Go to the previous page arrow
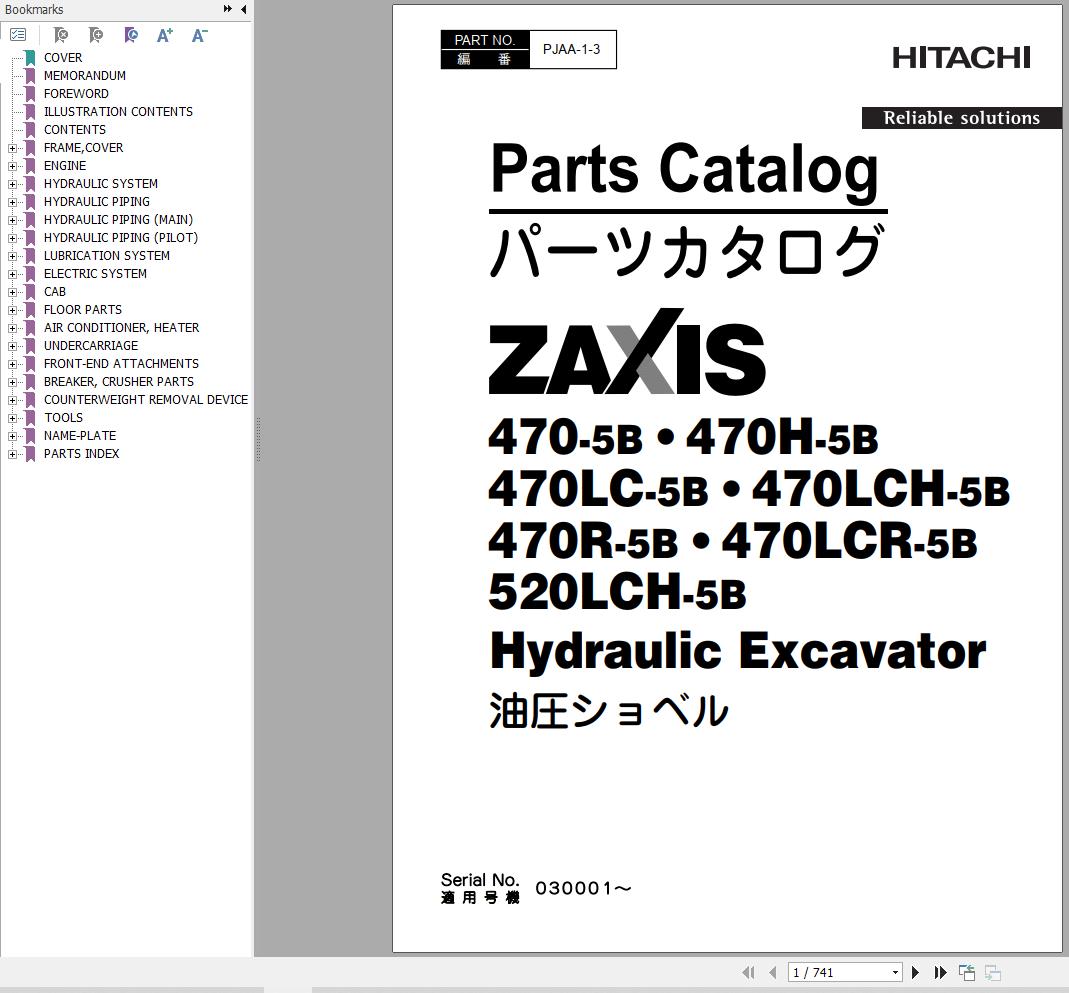 point(772,973)
